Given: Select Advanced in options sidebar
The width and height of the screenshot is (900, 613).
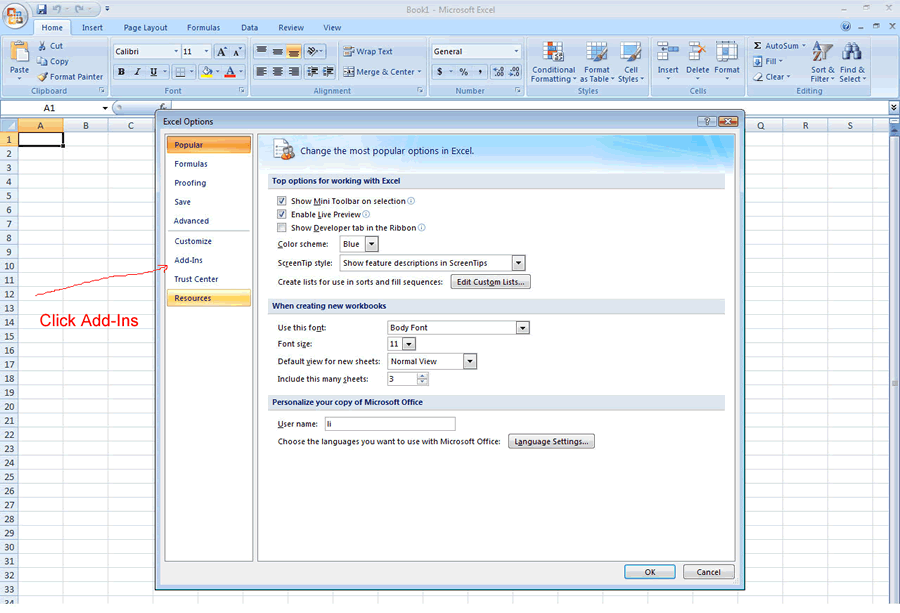Looking at the screenshot, I should pos(208,220).
